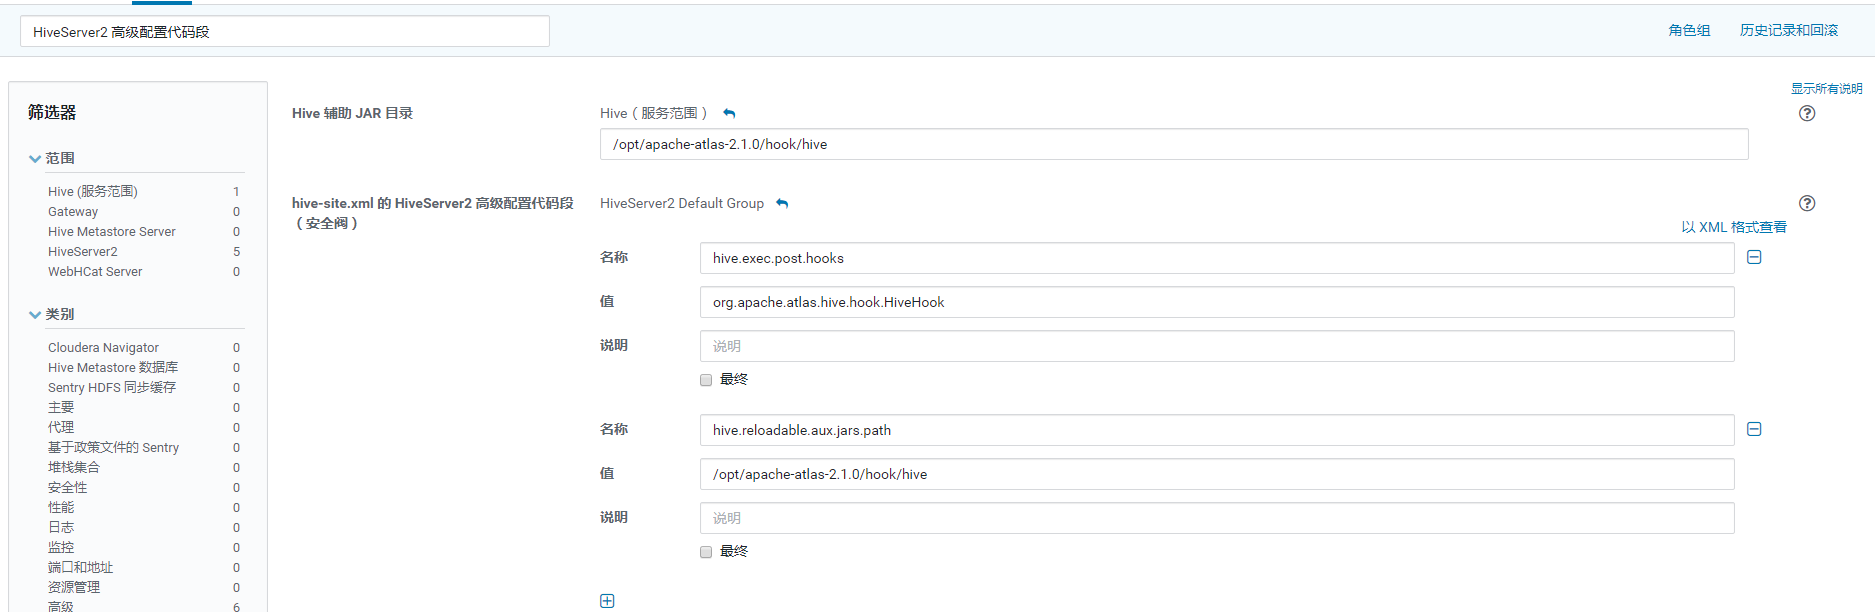Click the Hive 辅助 JAR 目录 path field
The width and height of the screenshot is (1875, 612).
click(x=1174, y=144)
